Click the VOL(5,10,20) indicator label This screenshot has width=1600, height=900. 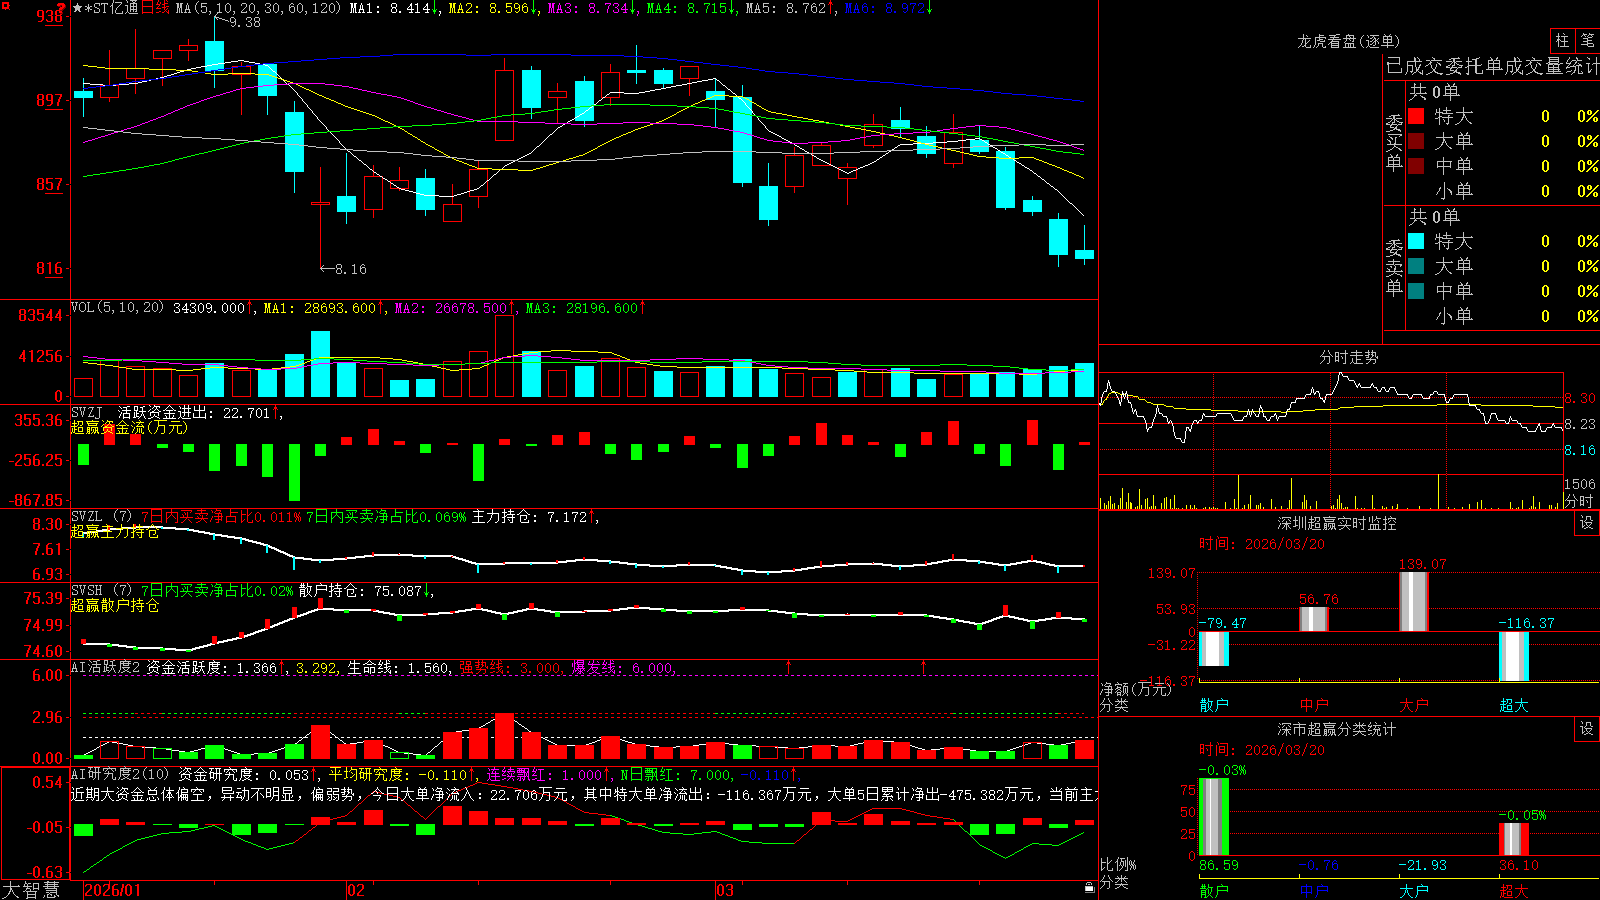pos(117,308)
